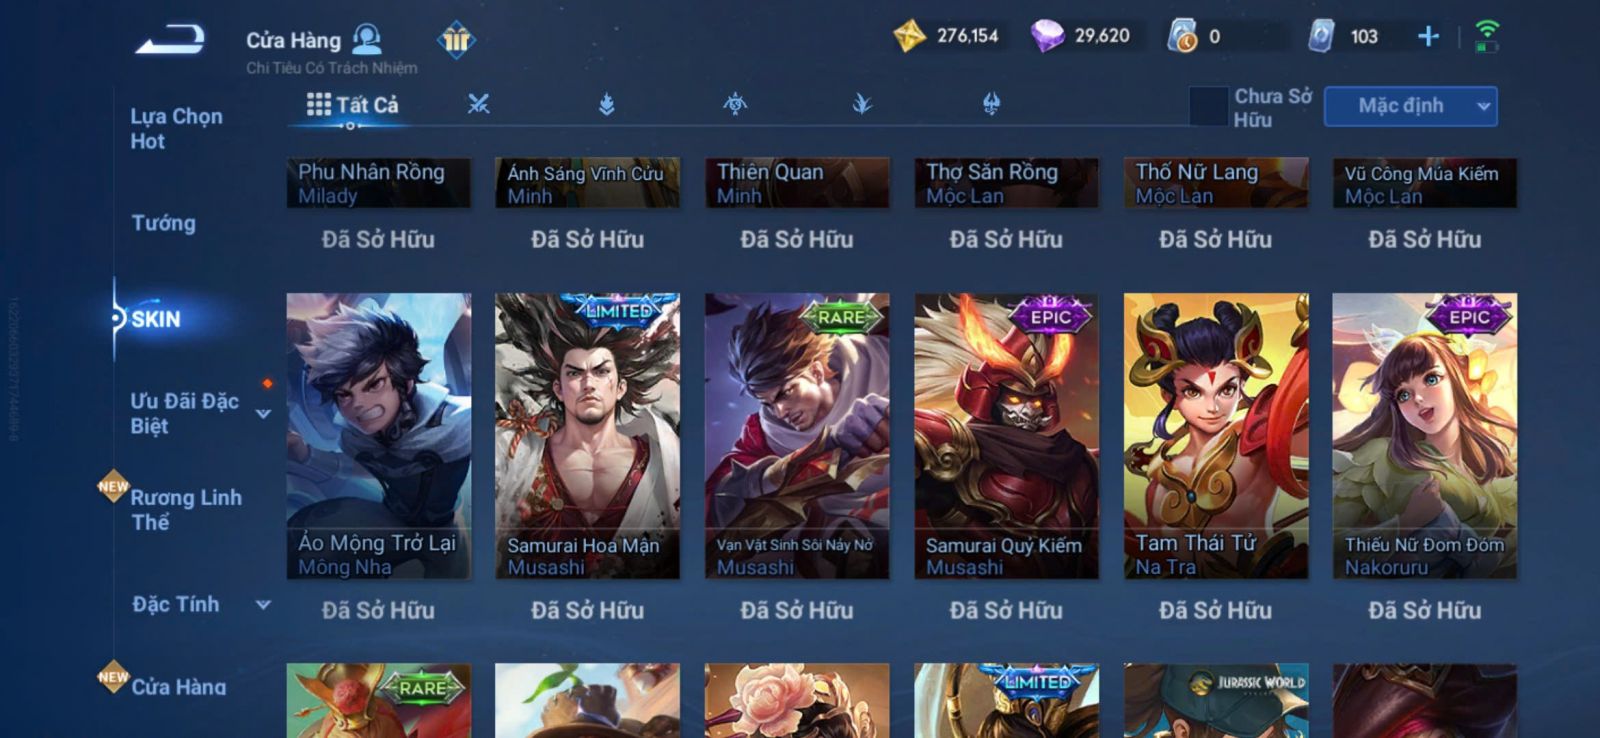Open the customer support headset icon
Image resolution: width=1600 pixels, height=738 pixels.
(x=367, y=39)
